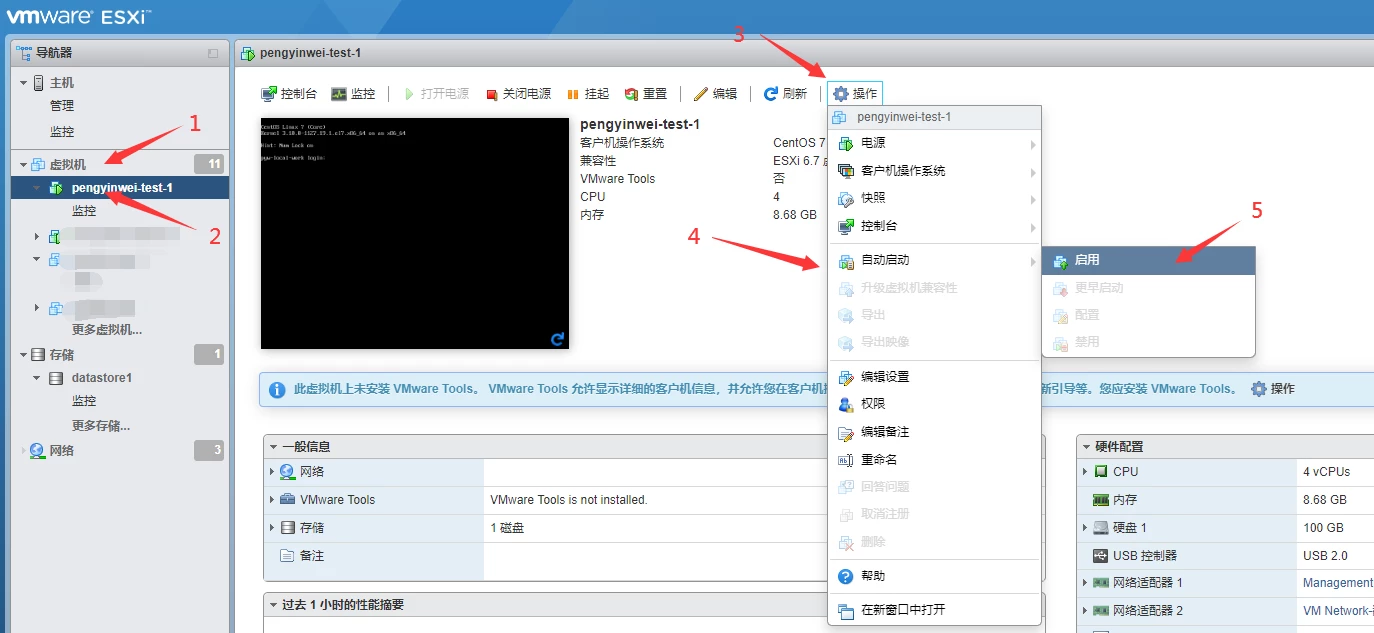Screen dimensions: 1374x633
Task: Choose 编辑设置 edit settings from the menu
Action: pos(935,377)
